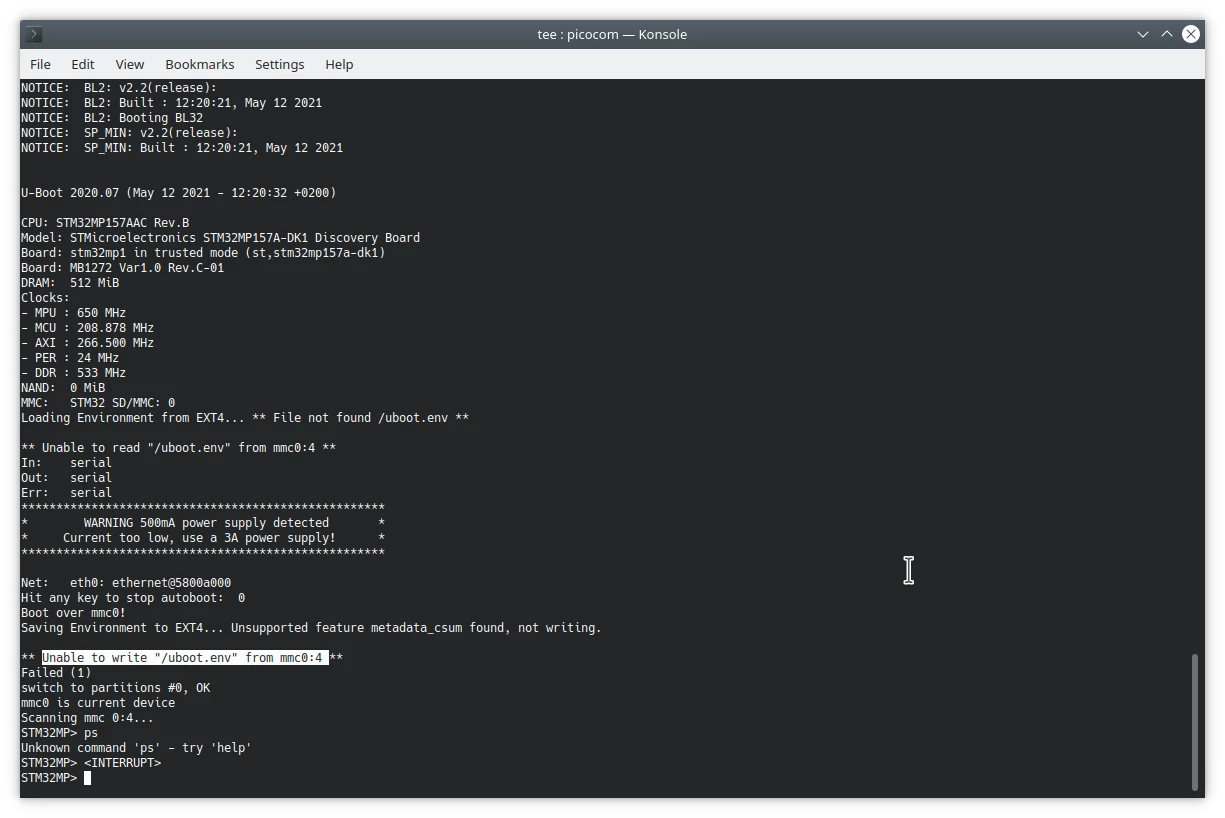Open the File menu
Image resolution: width=1225 pixels, height=818 pixels.
coord(40,64)
